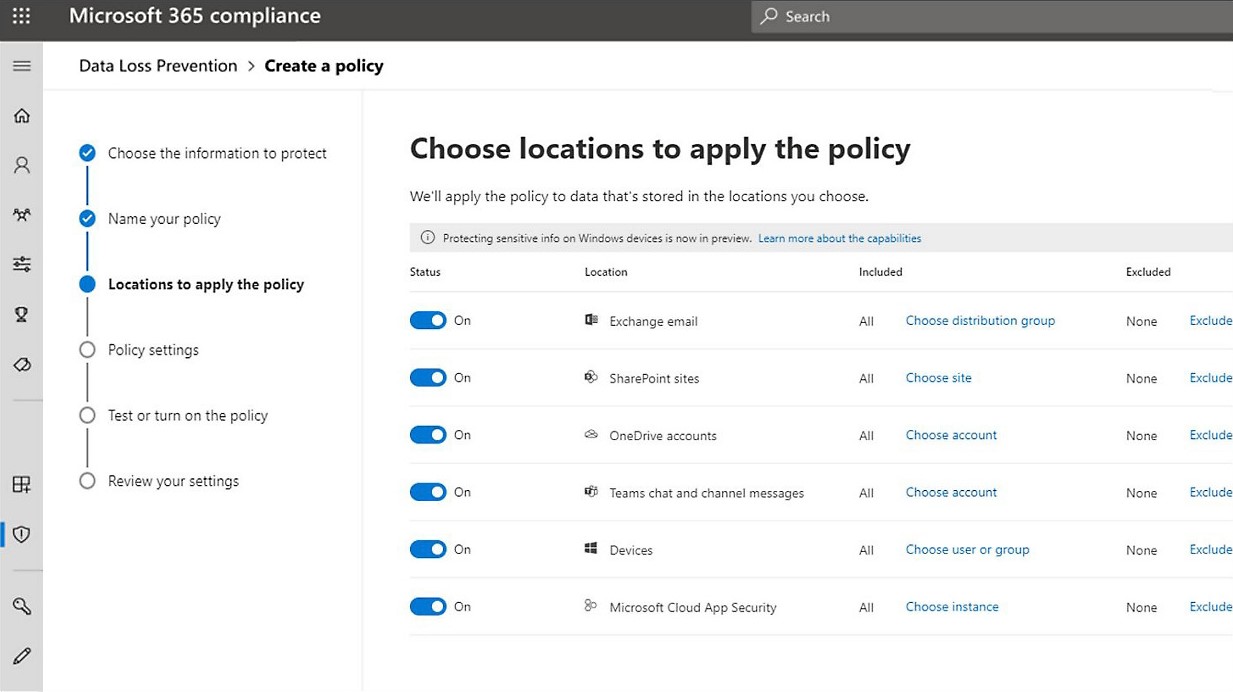The width and height of the screenshot is (1233, 692).
Task: Click Choose site for SharePoint sites
Action: pyautogui.click(x=939, y=377)
